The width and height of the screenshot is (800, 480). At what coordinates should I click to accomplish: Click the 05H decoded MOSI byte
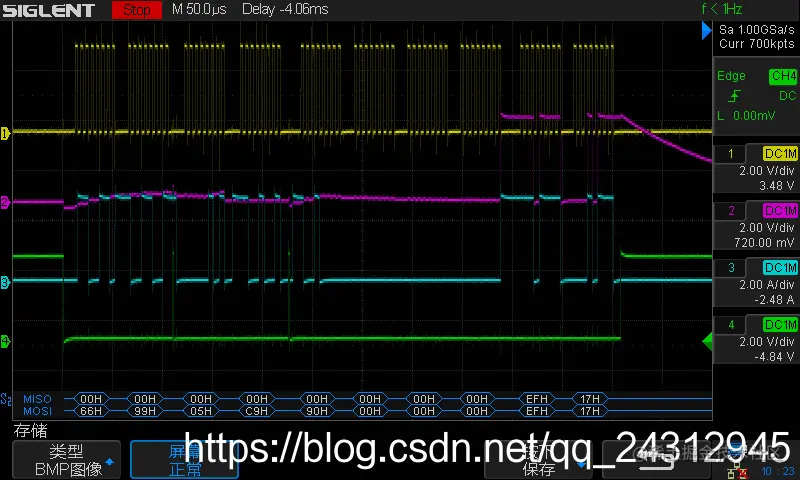(x=201, y=411)
